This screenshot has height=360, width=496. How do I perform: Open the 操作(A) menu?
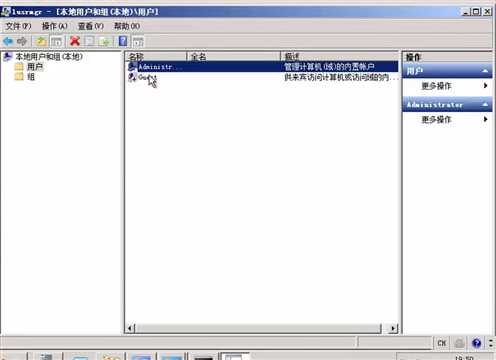click(54, 26)
